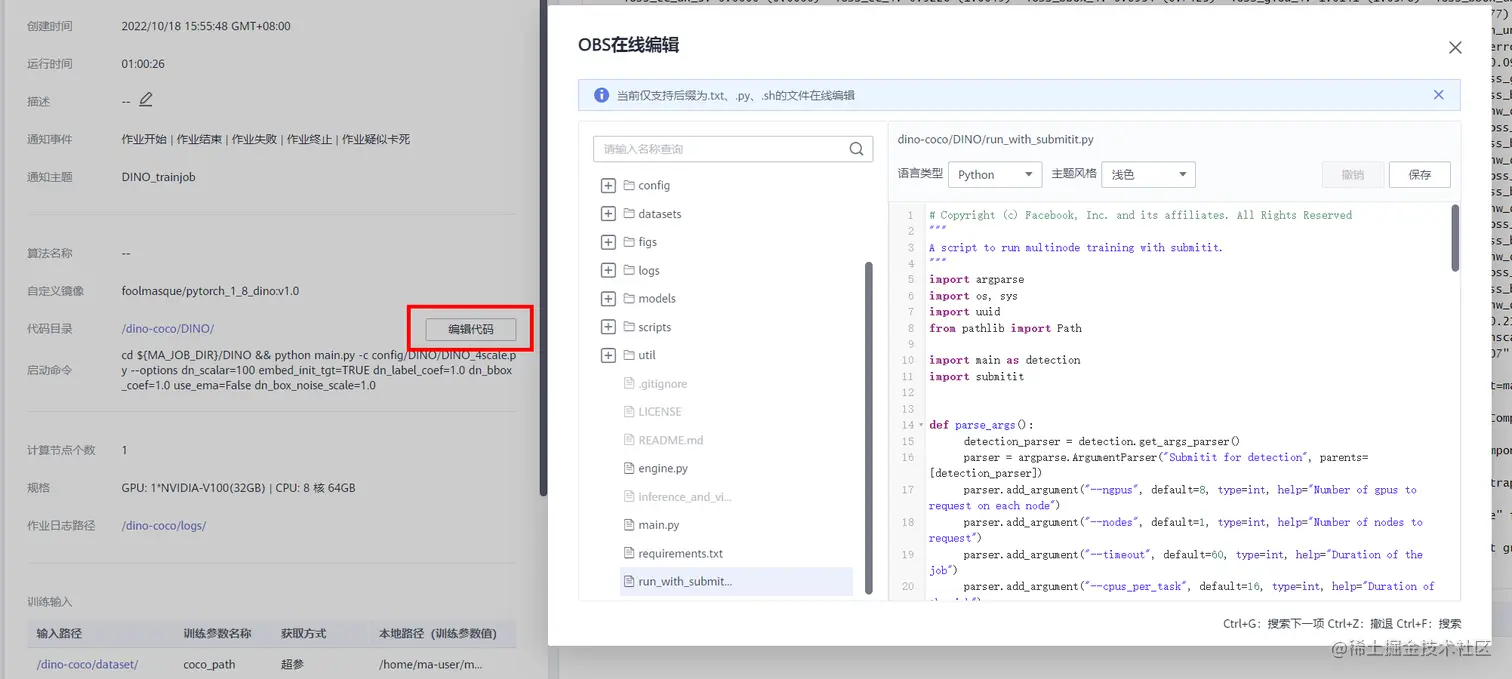Click the code editor vertical scrollbar

[1455, 238]
